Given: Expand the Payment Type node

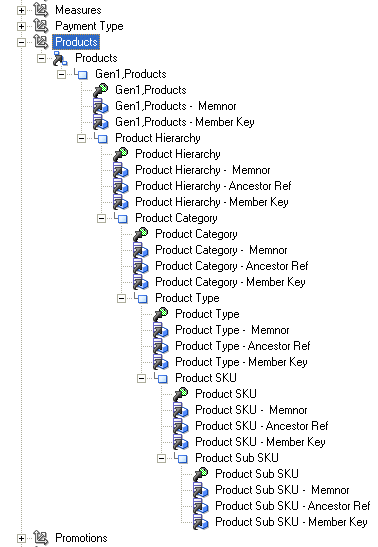Looking at the screenshot, I should (x=21, y=26).
